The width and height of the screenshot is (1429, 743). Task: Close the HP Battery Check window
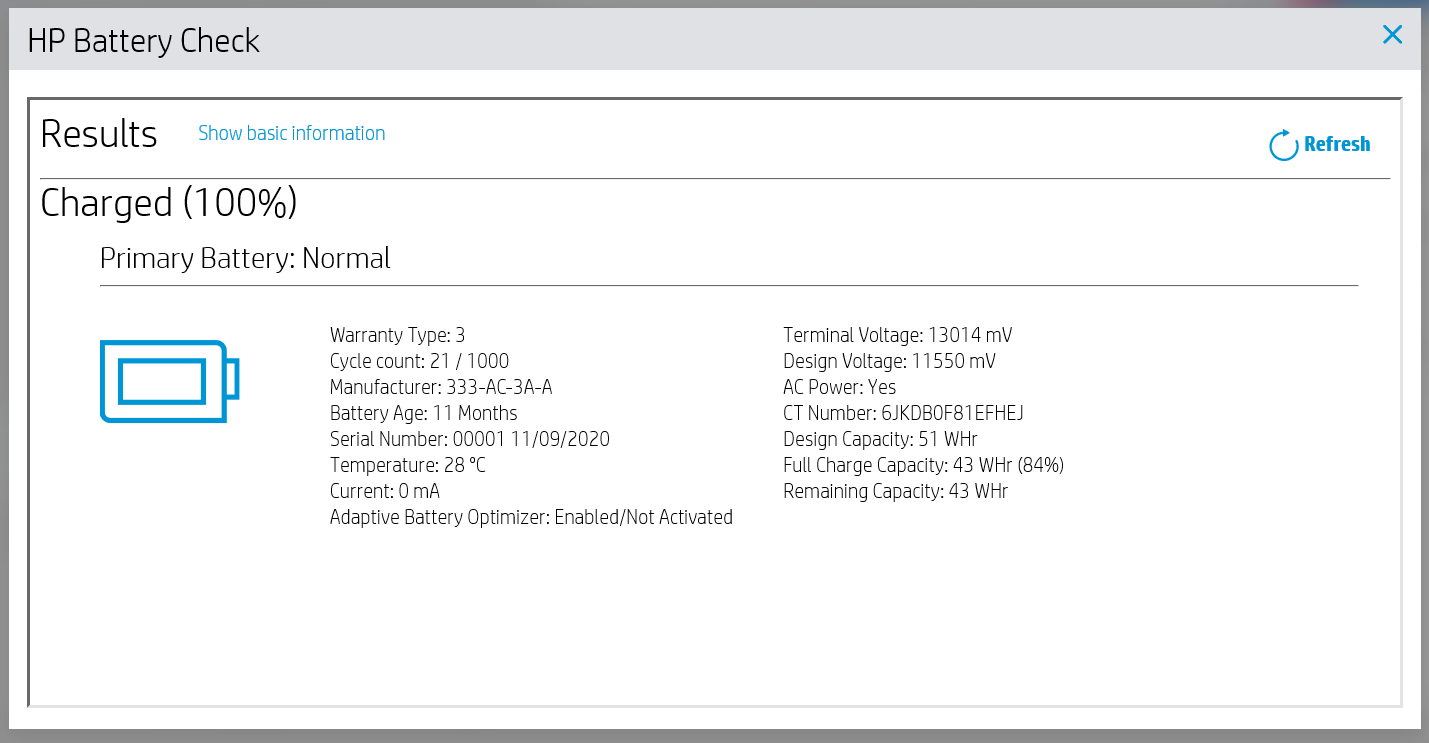[1392, 35]
